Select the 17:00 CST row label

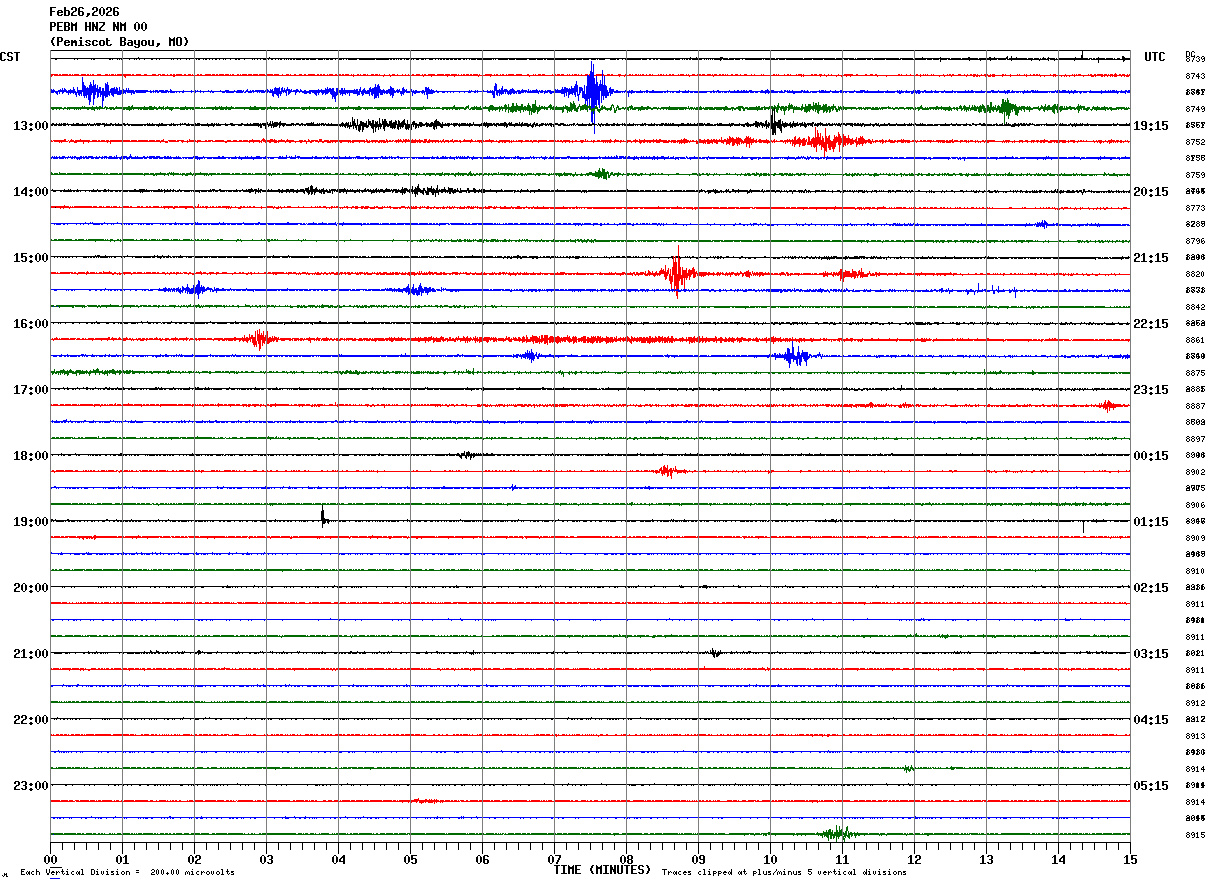(30, 390)
